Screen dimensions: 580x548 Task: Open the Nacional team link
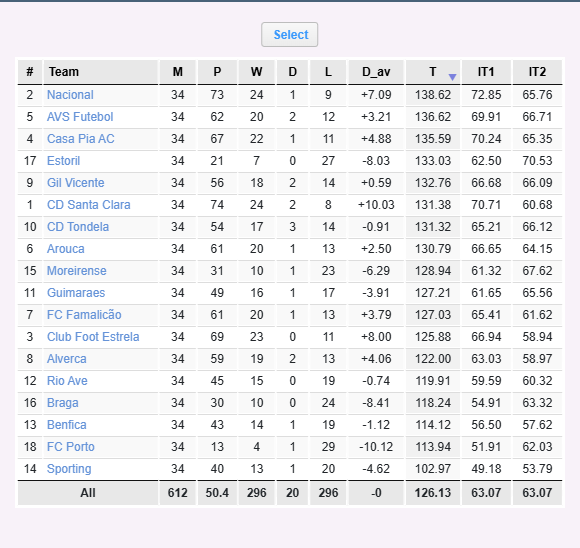(70, 95)
